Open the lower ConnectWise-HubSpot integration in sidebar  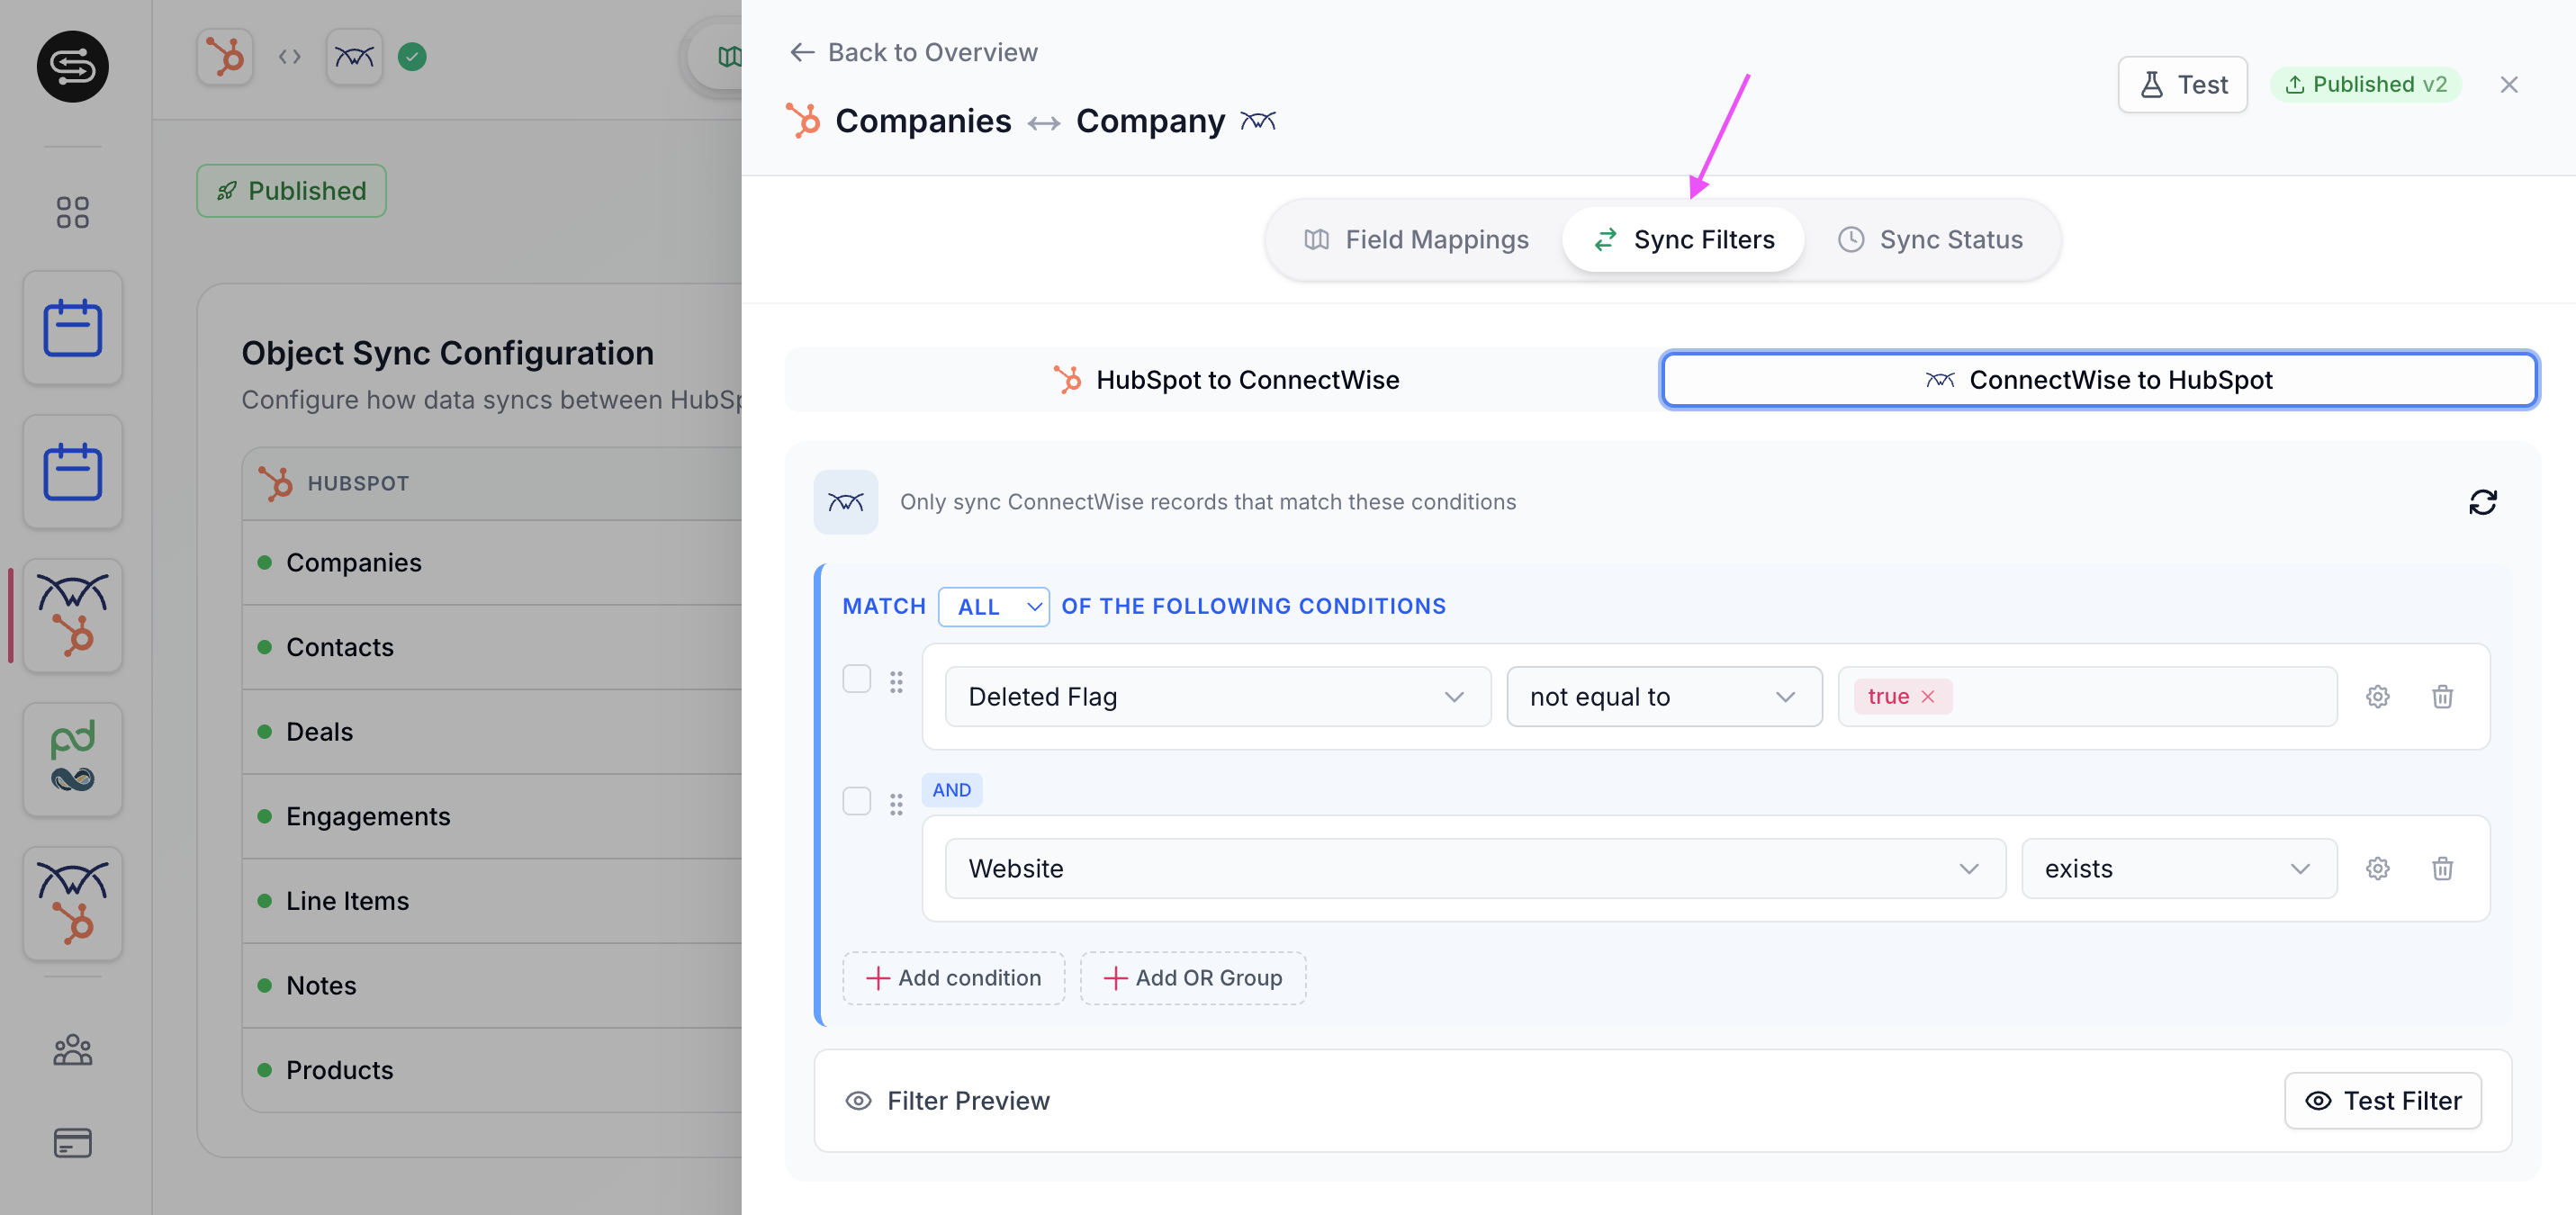[x=73, y=904]
